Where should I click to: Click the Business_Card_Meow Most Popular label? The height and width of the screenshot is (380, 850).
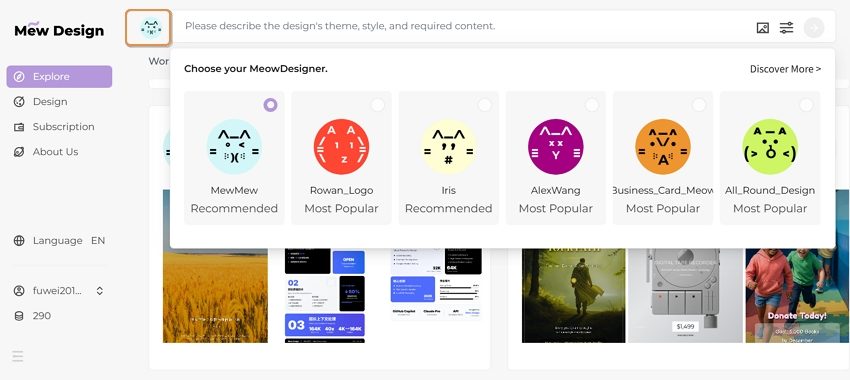662,209
